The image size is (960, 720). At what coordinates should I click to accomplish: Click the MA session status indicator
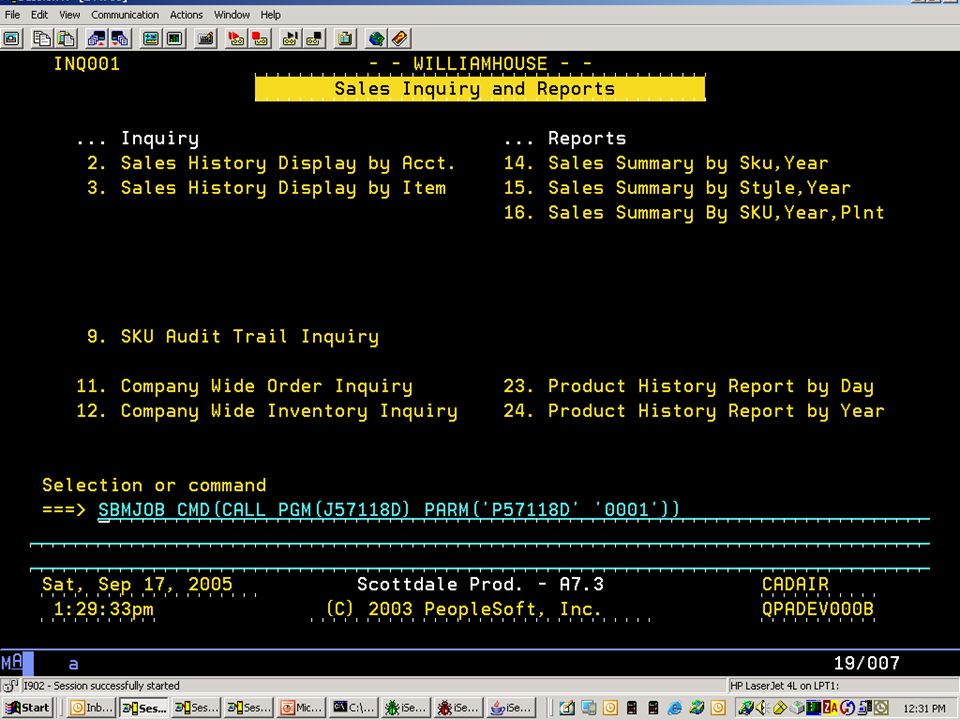[12, 662]
